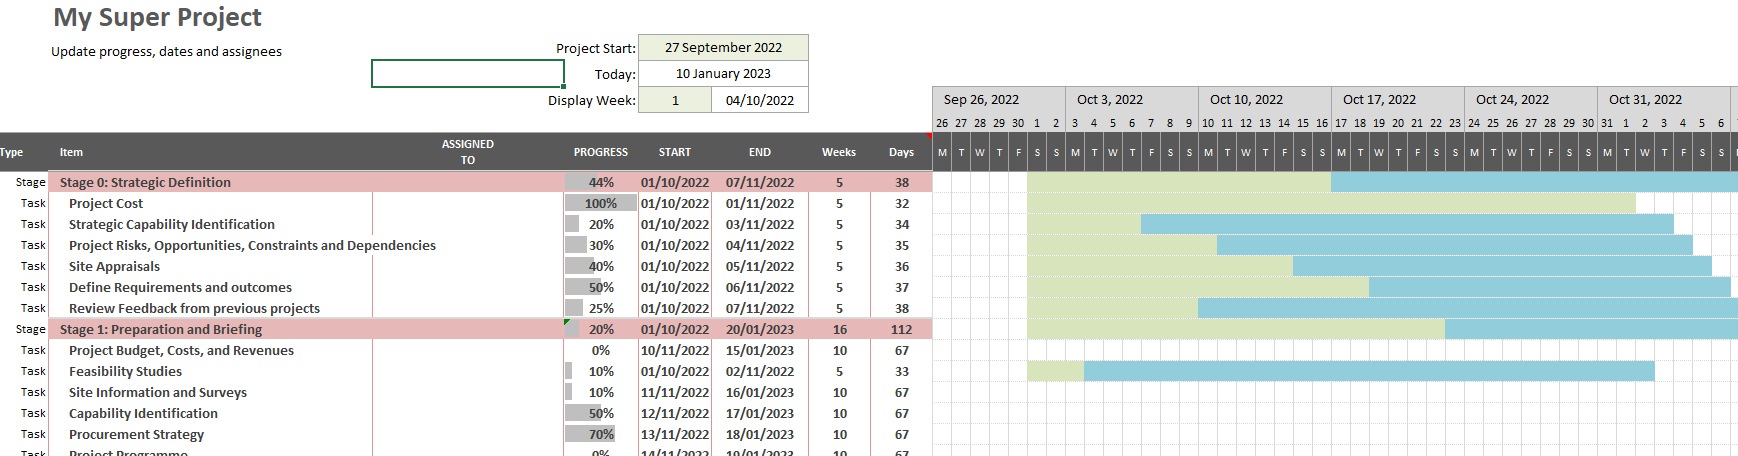The width and height of the screenshot is (1738, 456).
Task: Select the Sep 26, 2022 week header
Action: (981, 100)
